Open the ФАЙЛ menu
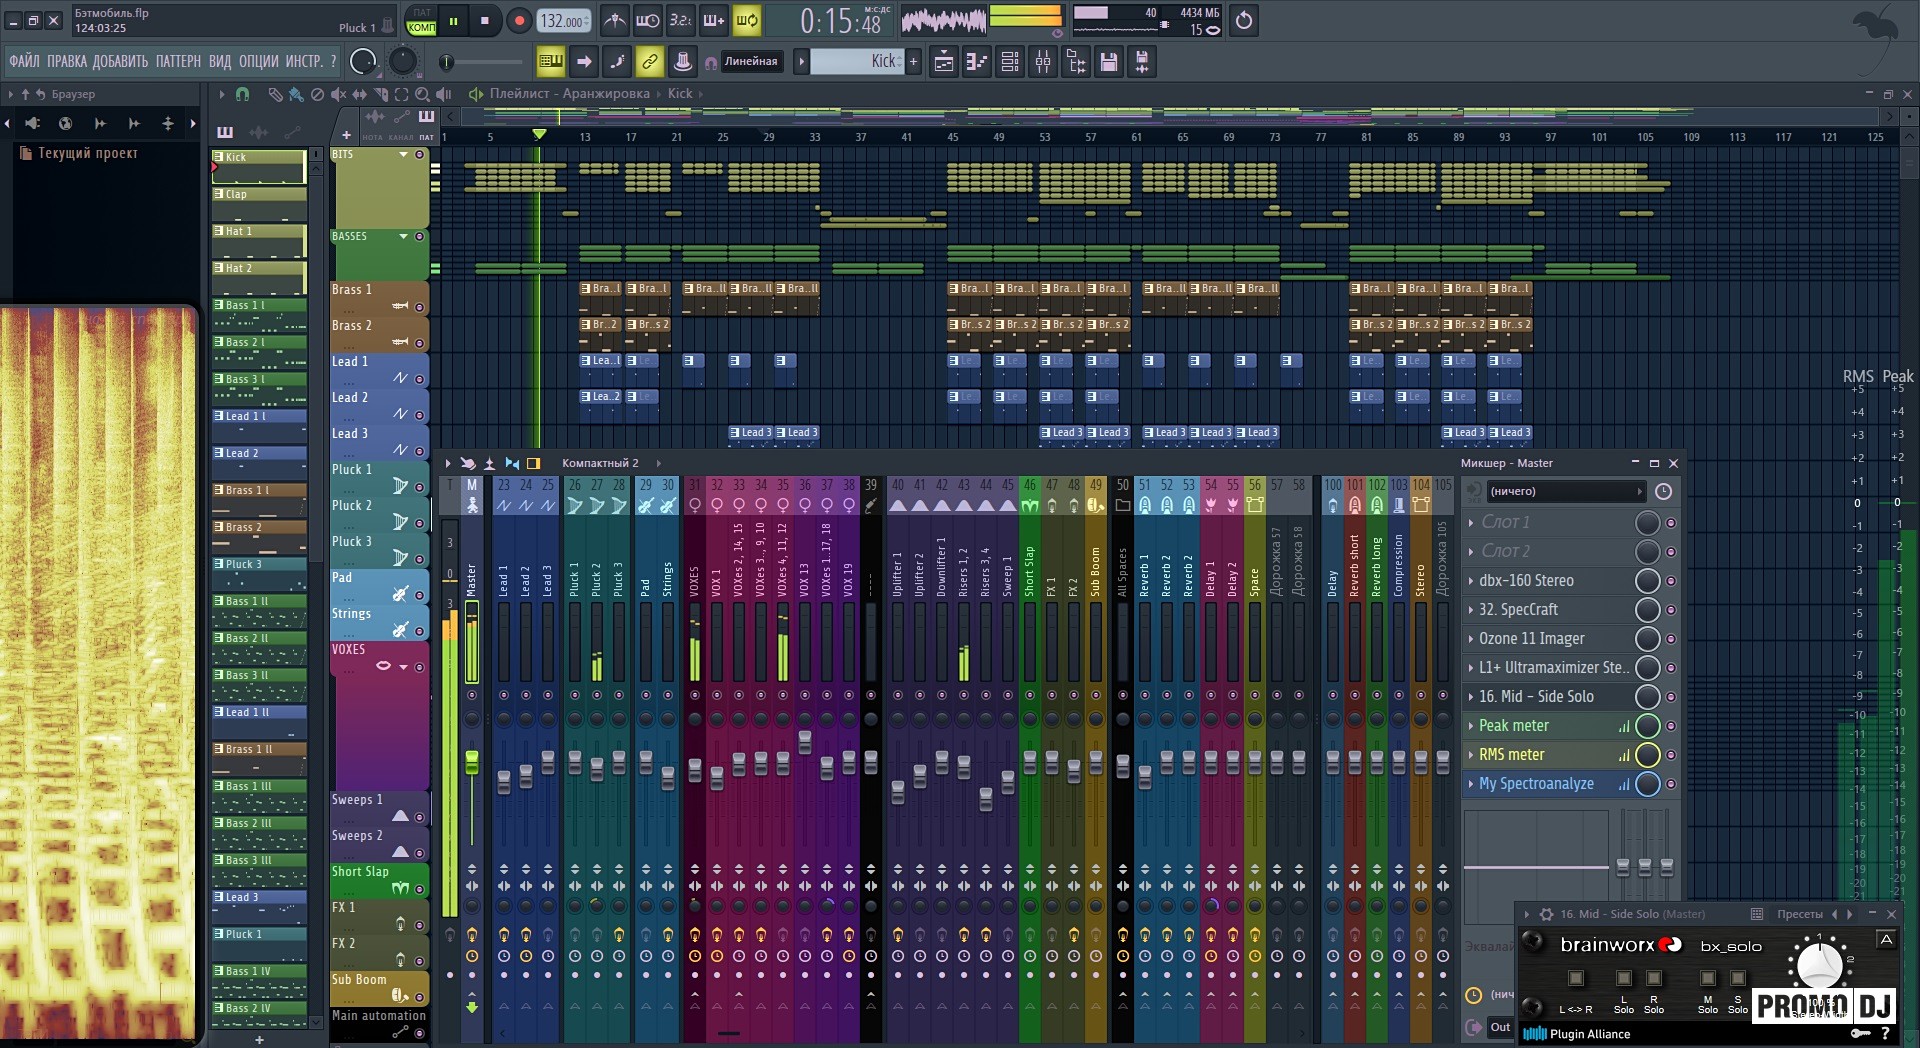Screen dimensions: 1920x1048 point(25,62)
